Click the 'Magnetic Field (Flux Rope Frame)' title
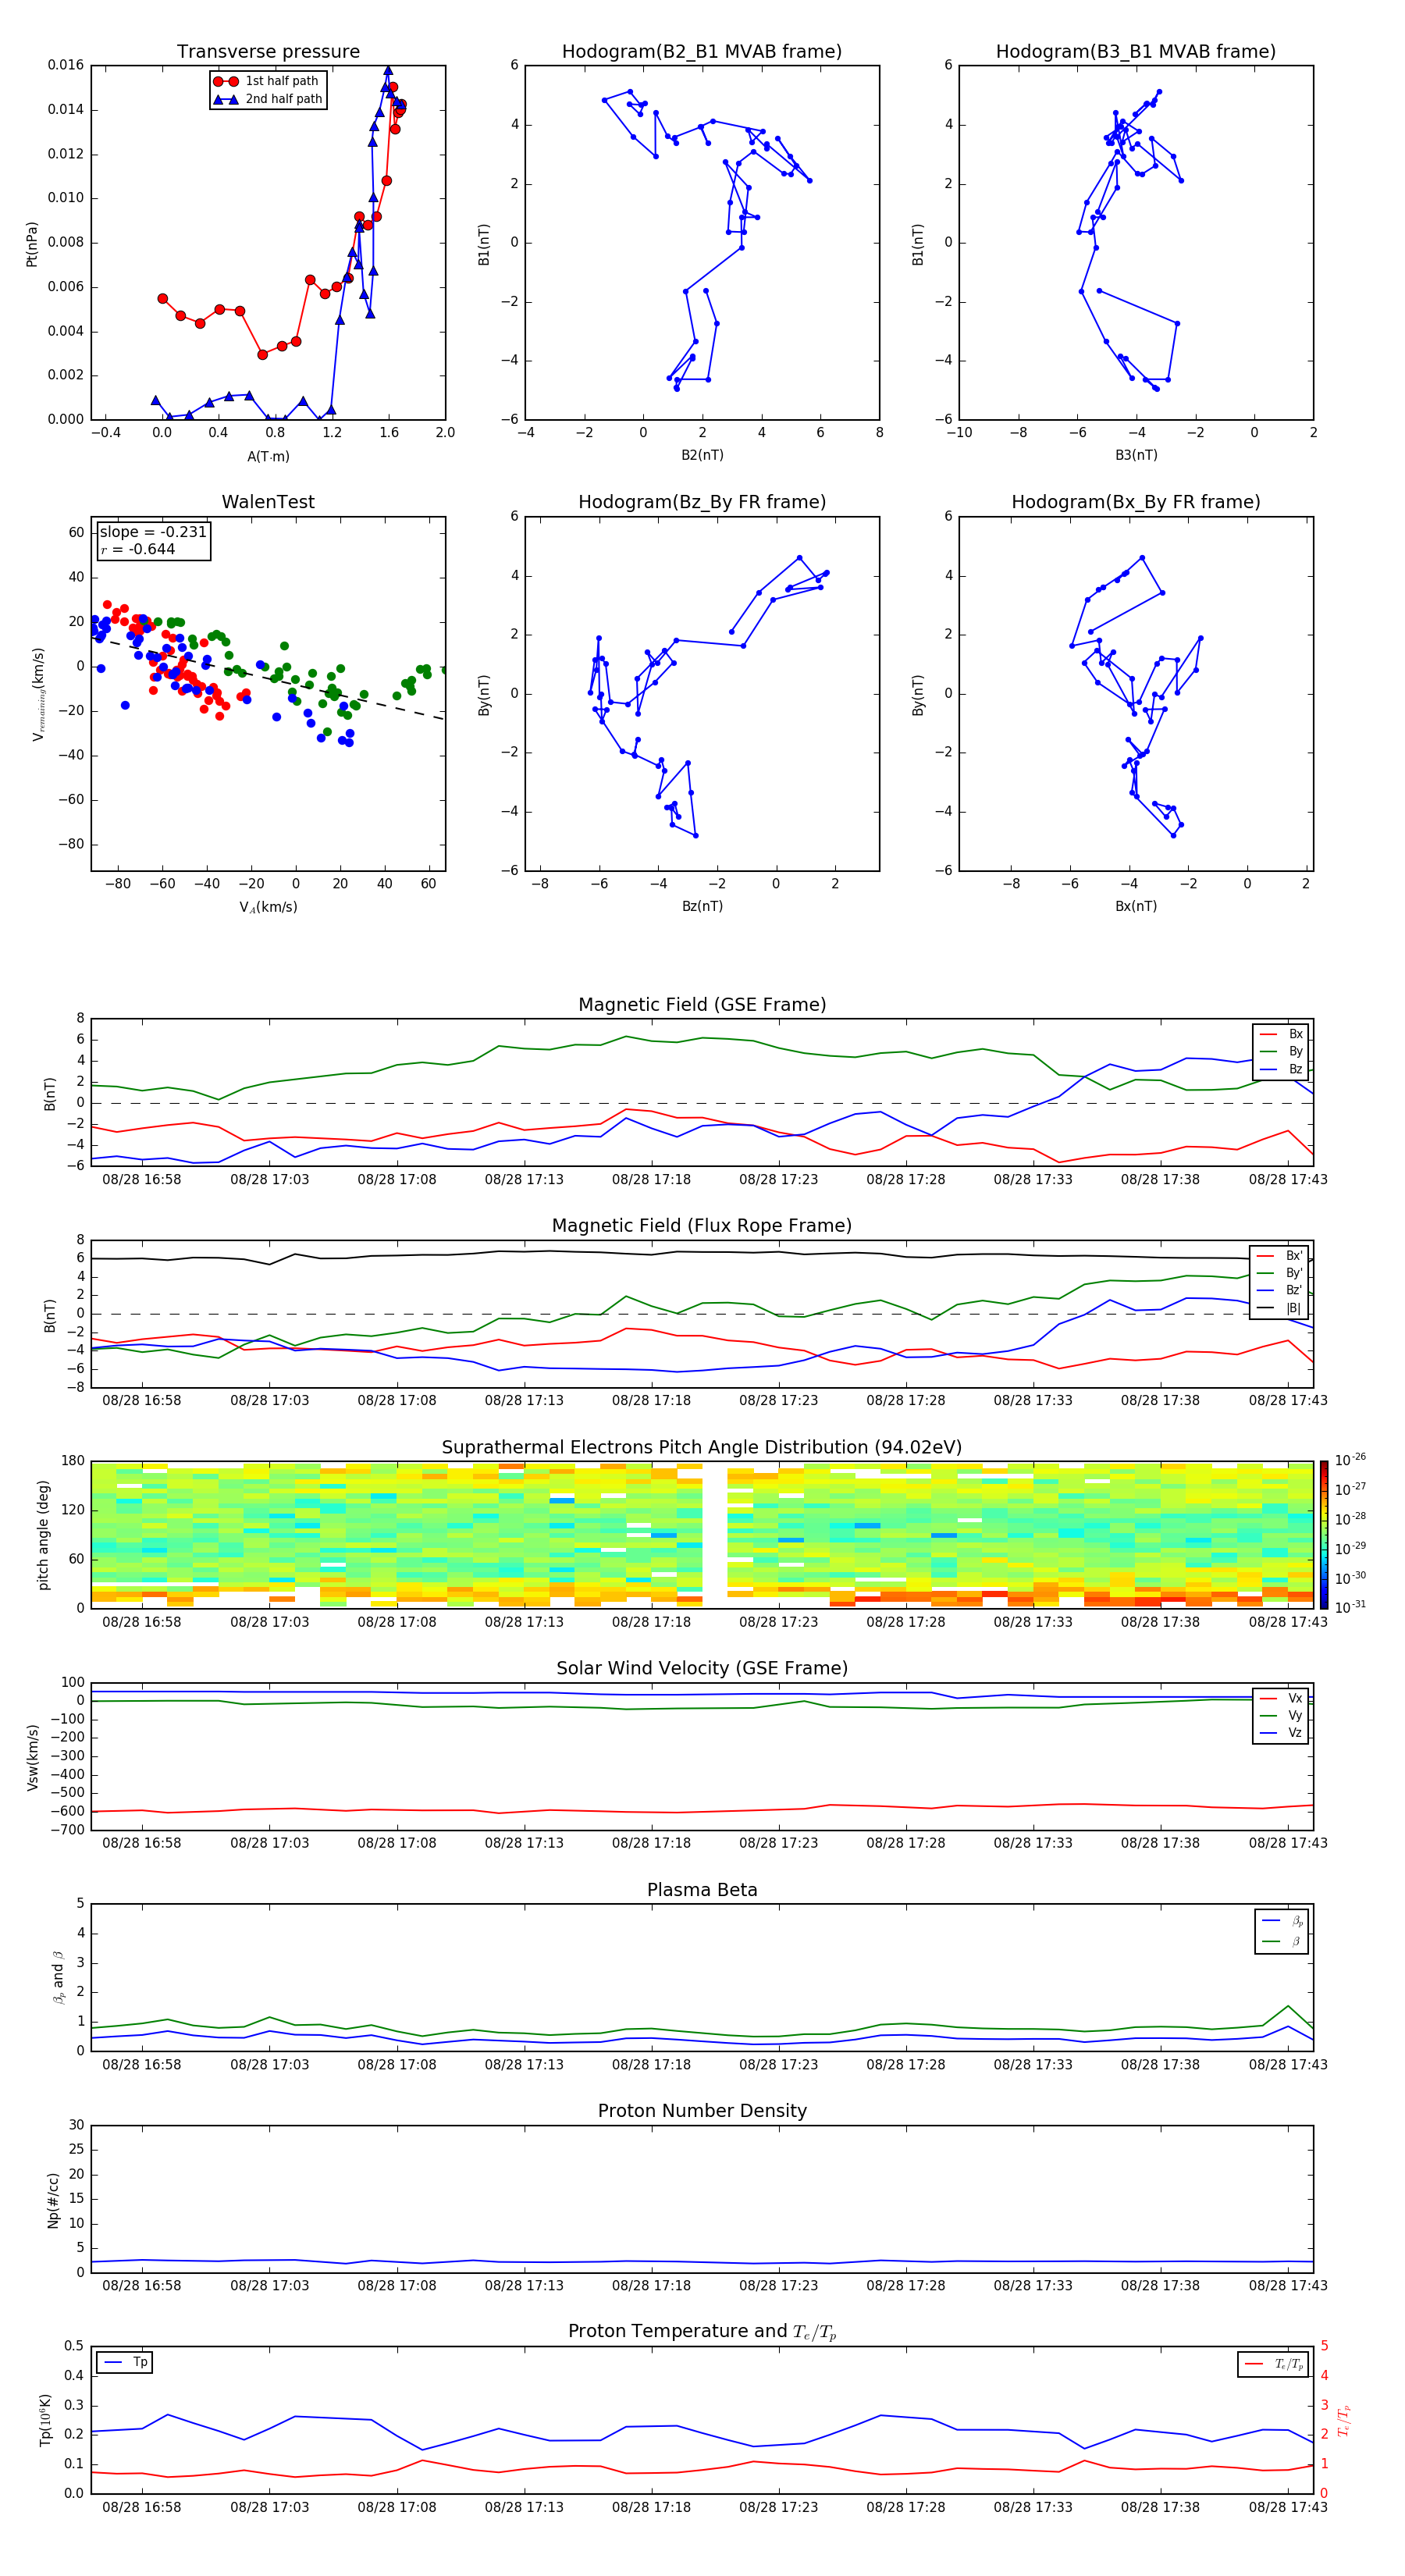This screenshot has width=1405, height=2576. (702, 1226)
